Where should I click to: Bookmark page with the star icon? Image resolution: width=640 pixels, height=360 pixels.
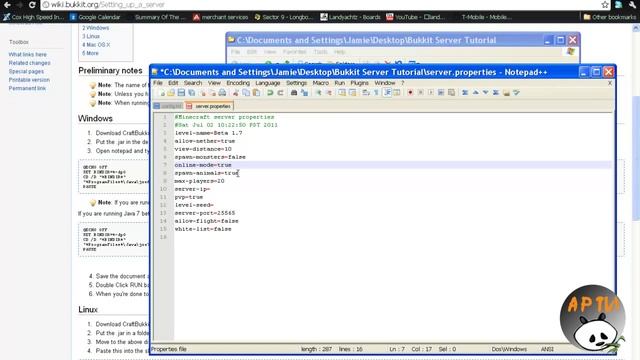(605, 5)
